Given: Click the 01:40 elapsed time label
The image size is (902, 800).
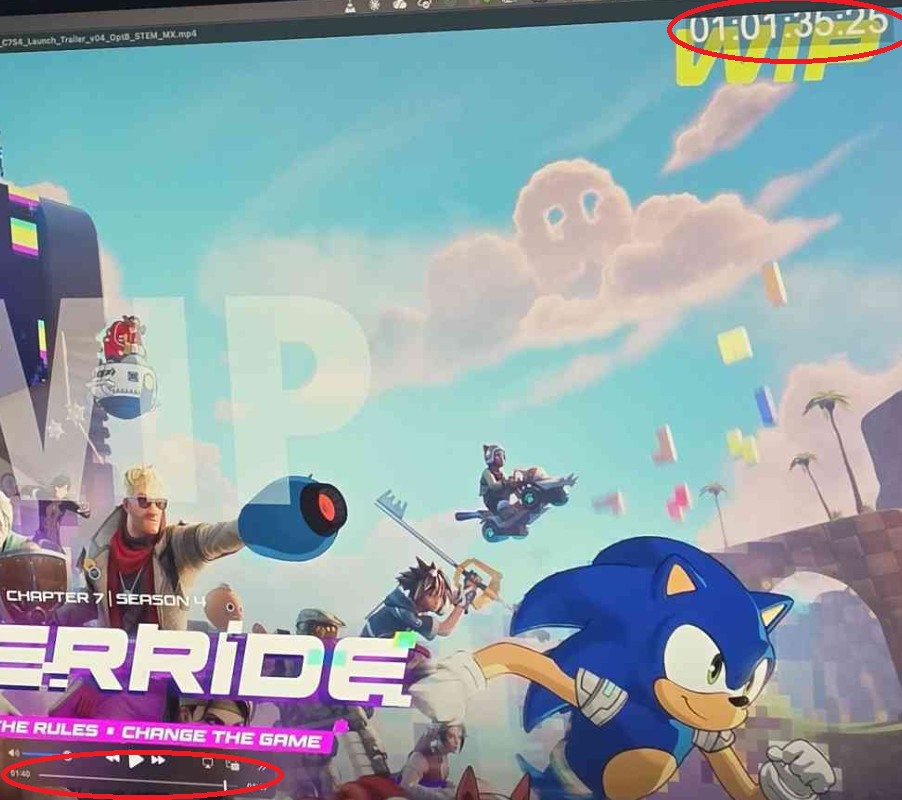Looking at the screenshot, I should 20,774.
